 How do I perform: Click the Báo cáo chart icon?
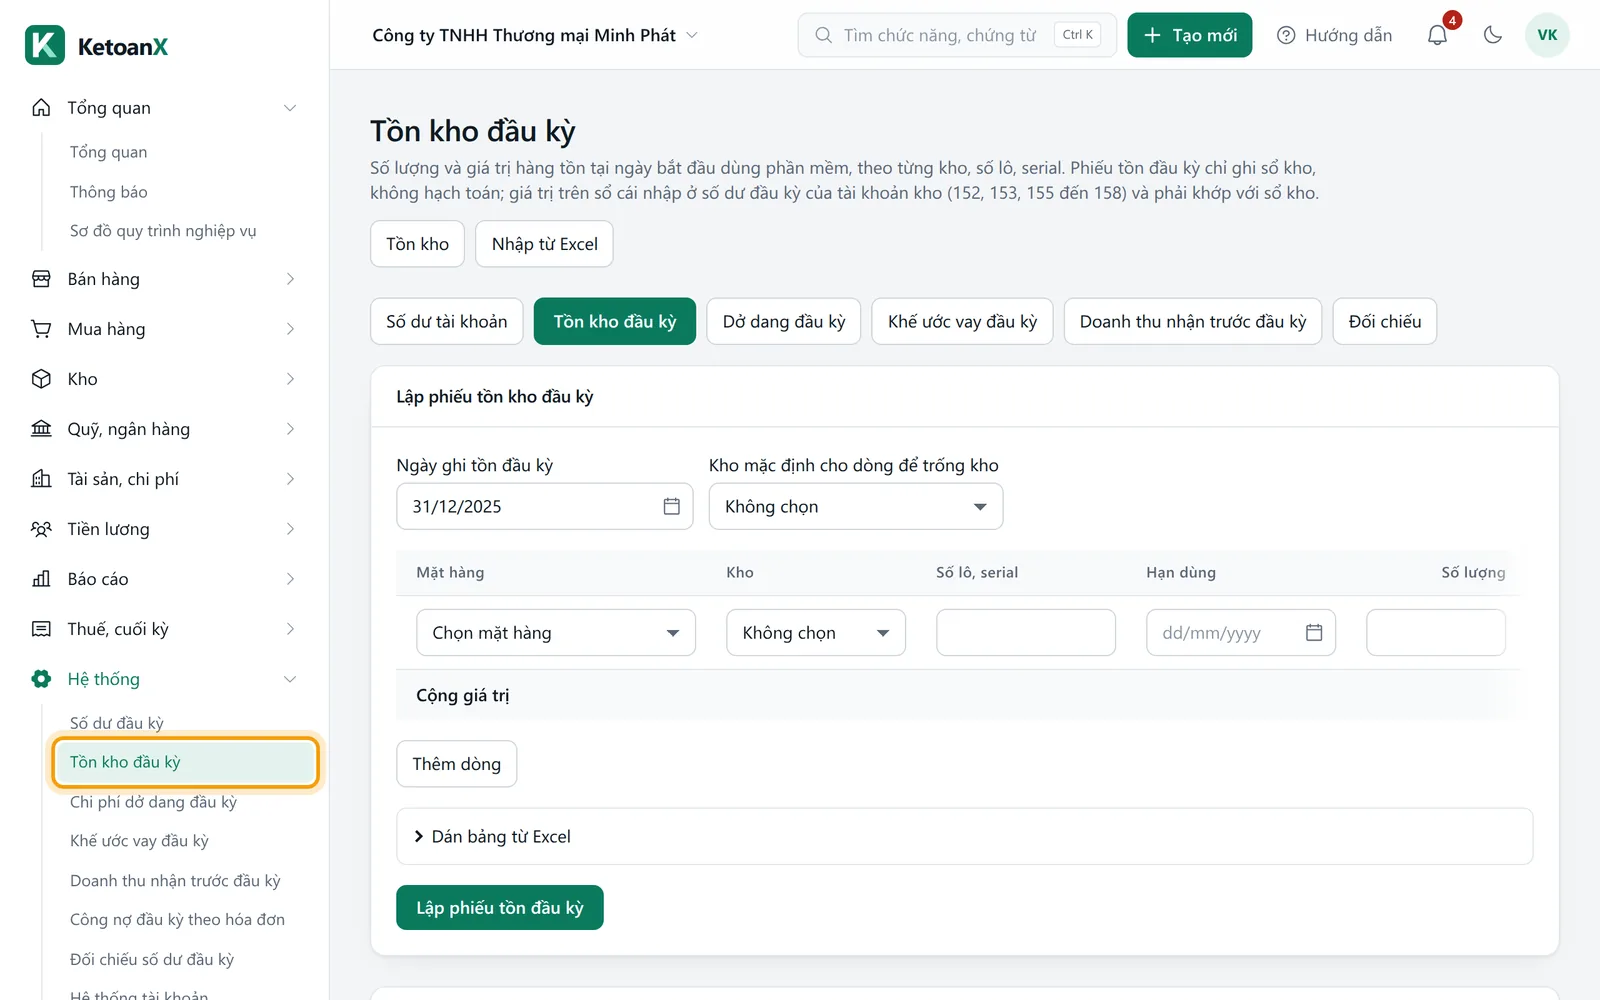point(41,579)
